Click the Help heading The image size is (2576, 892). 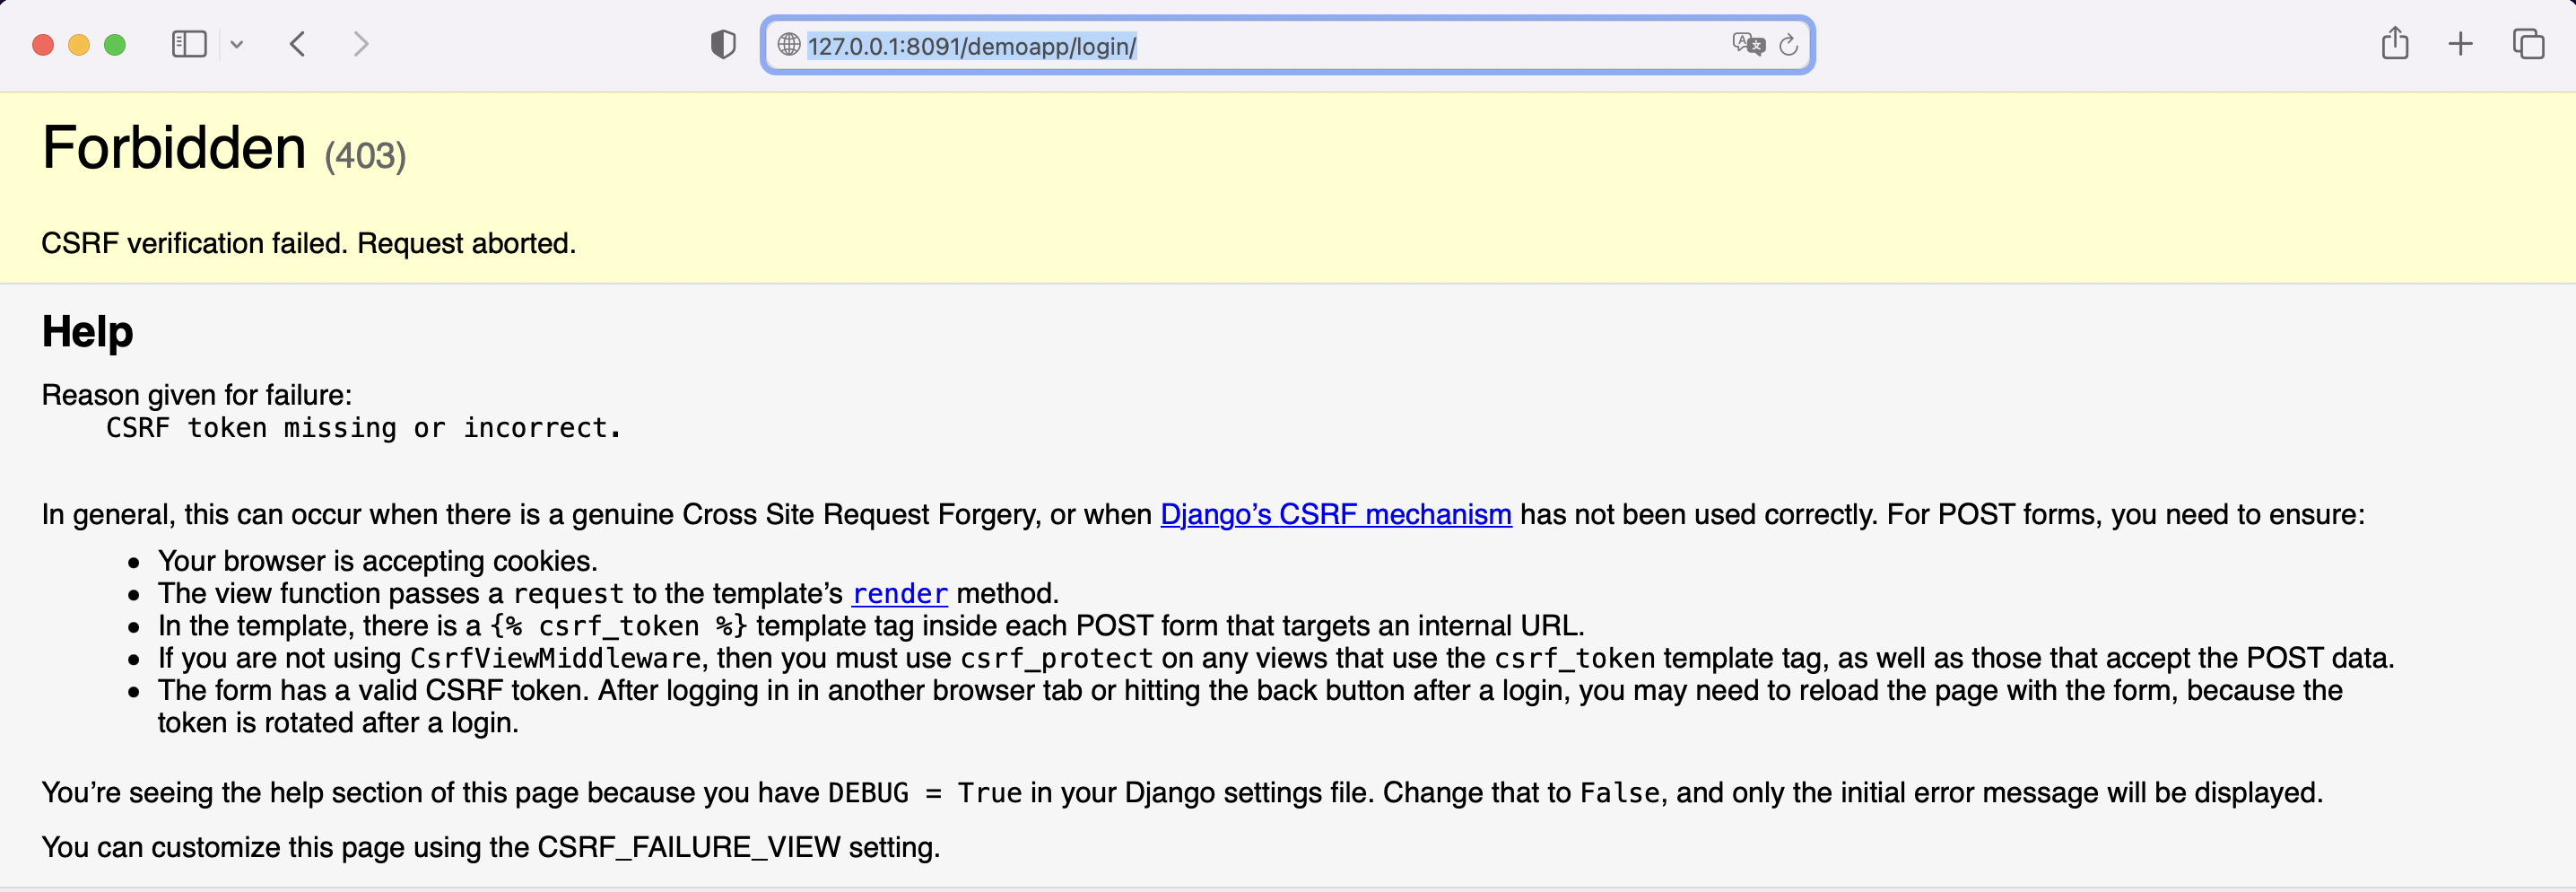click(x=87, y=332)
